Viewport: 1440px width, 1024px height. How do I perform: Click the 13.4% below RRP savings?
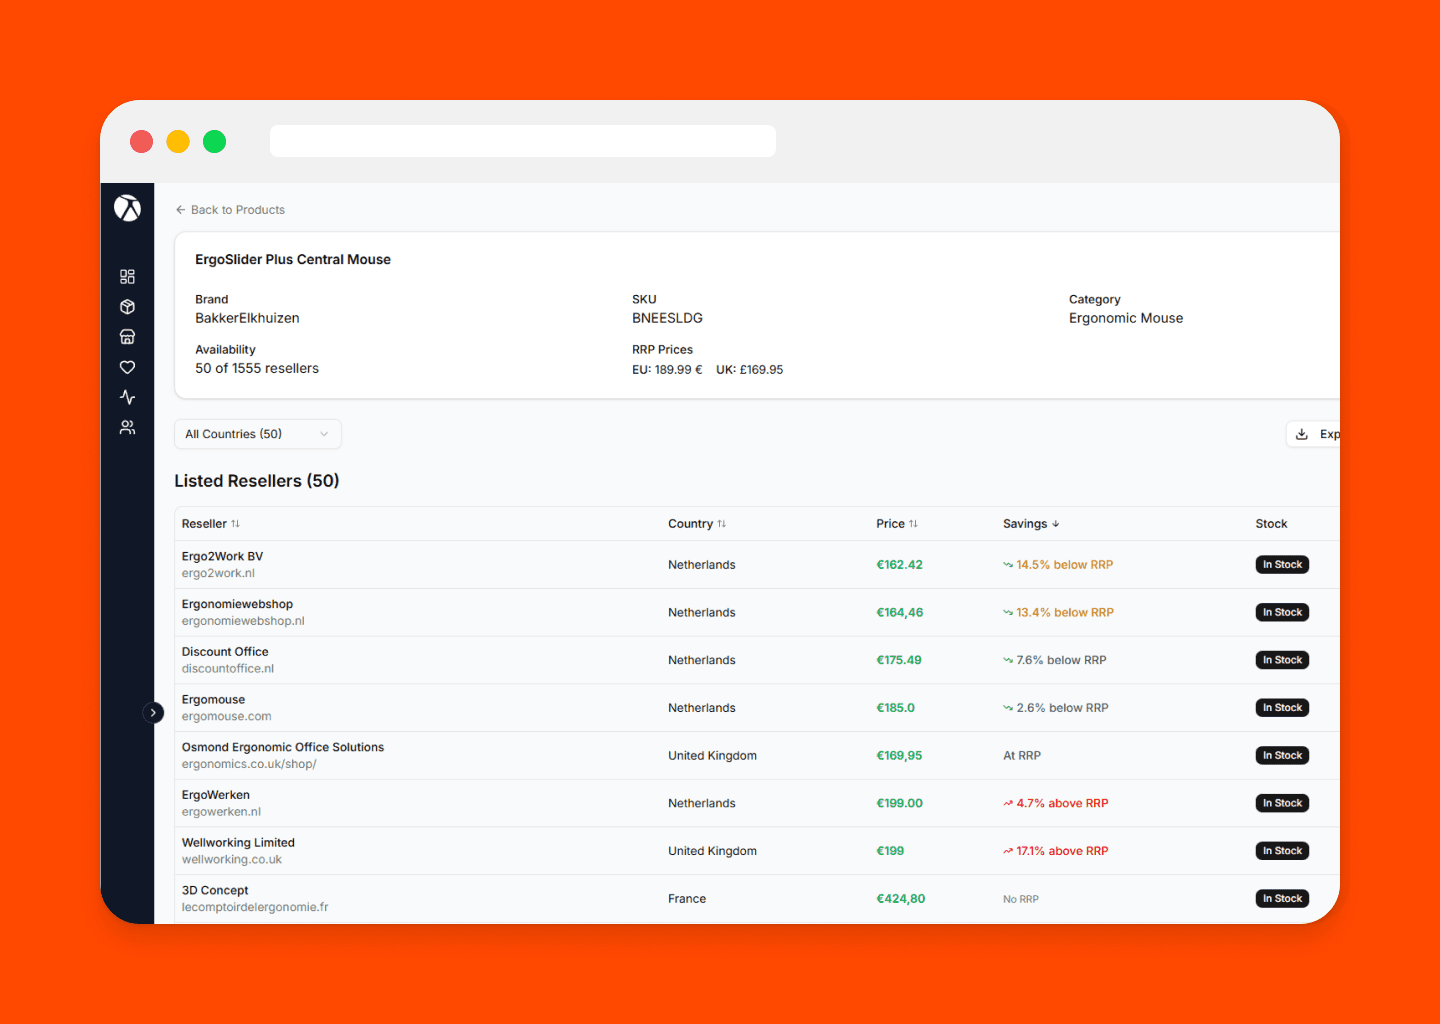1058,613
